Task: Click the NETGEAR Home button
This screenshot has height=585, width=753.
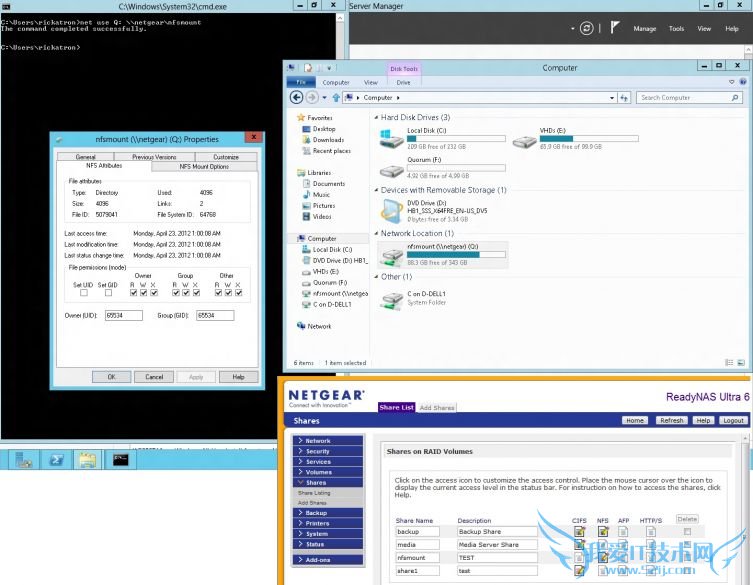Action: pos(635,420)
